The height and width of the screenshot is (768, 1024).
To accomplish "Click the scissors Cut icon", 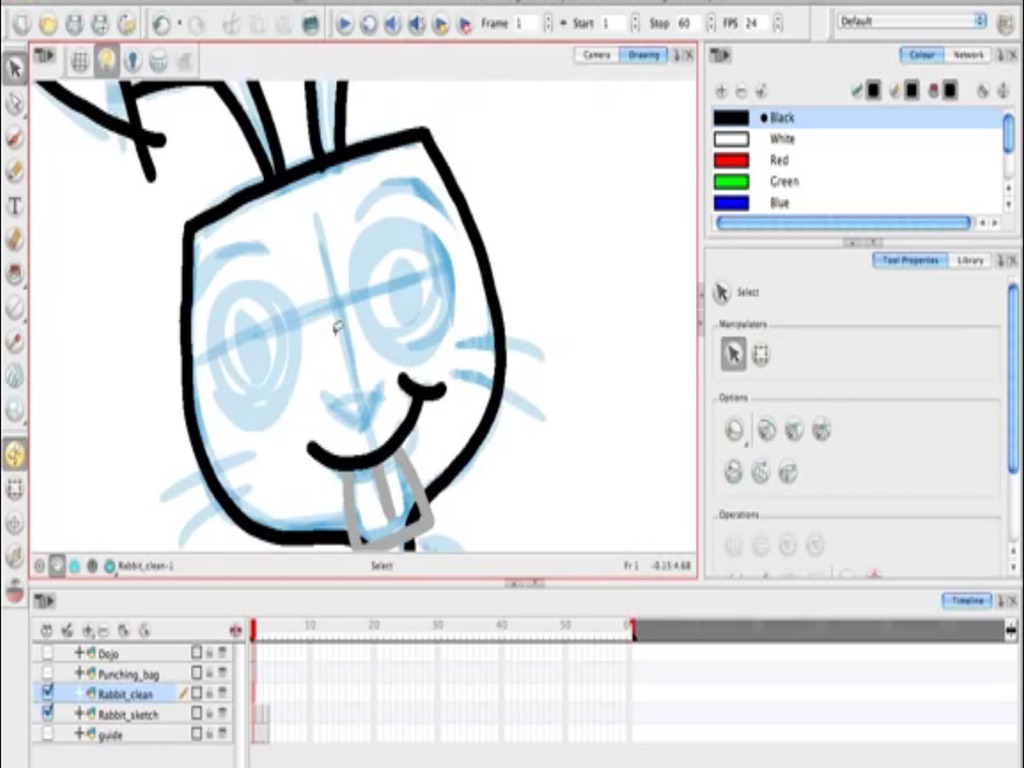I will (x=230, y=25).
